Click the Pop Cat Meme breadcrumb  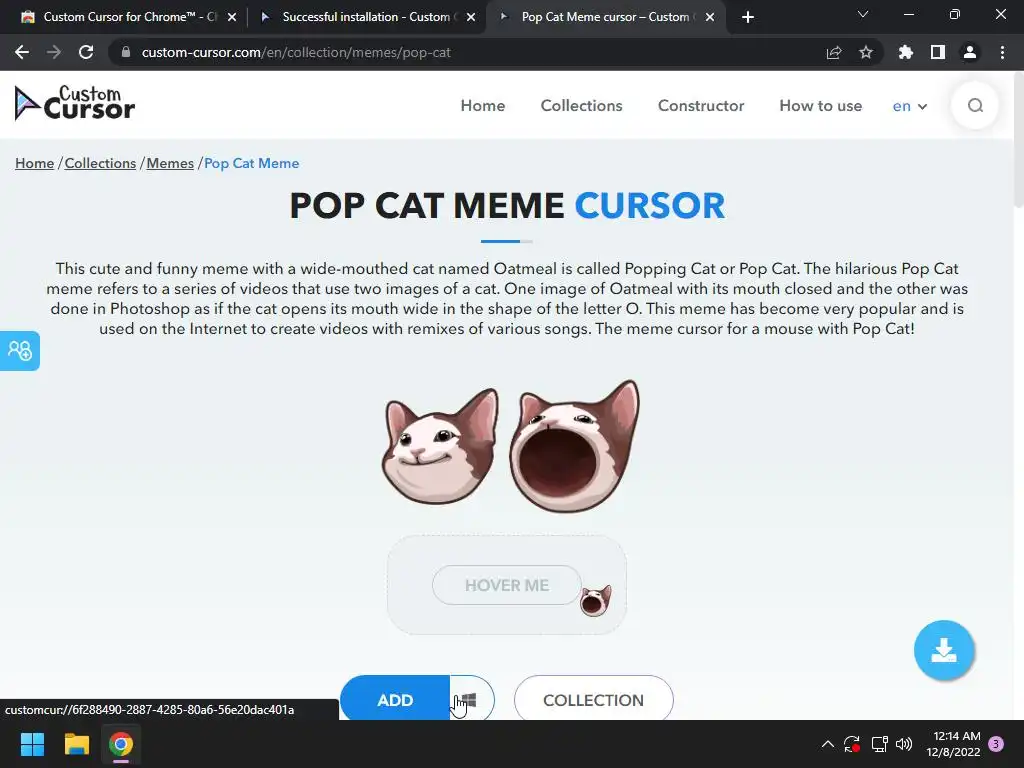click(x=251, y=163)
